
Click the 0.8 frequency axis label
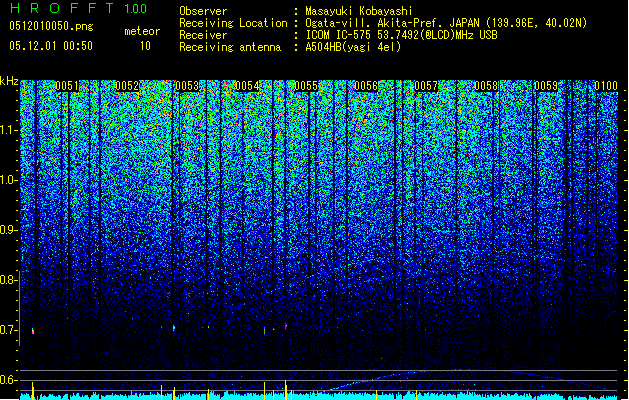(x=8, y=280)
